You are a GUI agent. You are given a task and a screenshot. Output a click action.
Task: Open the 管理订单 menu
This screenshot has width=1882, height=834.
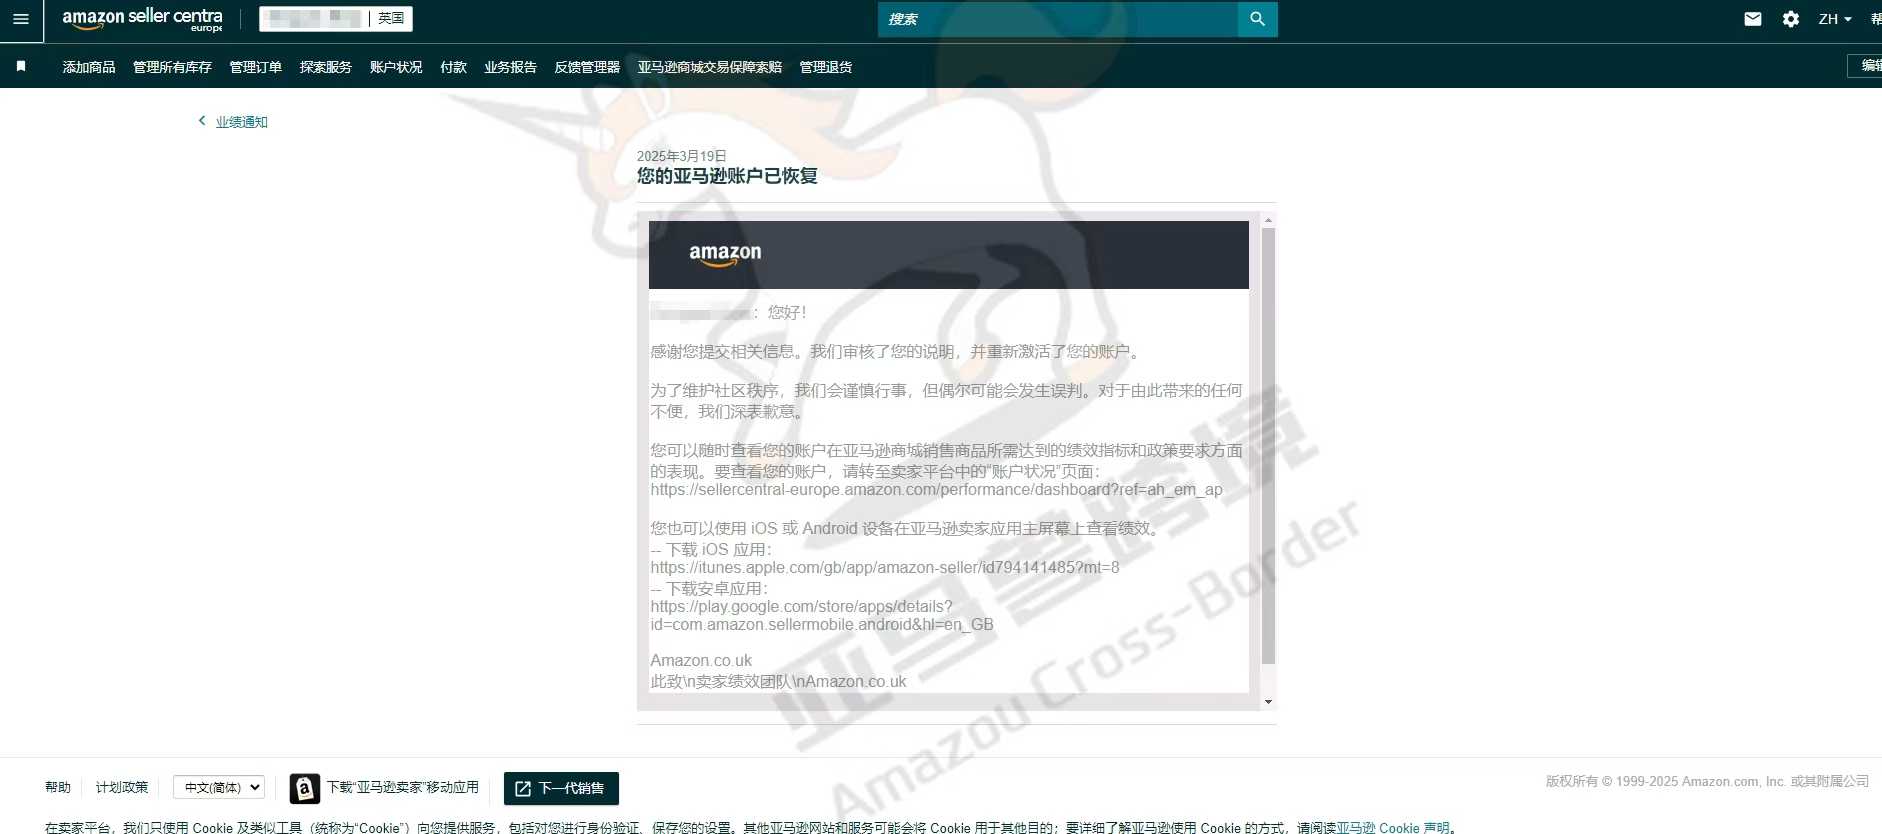[256, 67]
